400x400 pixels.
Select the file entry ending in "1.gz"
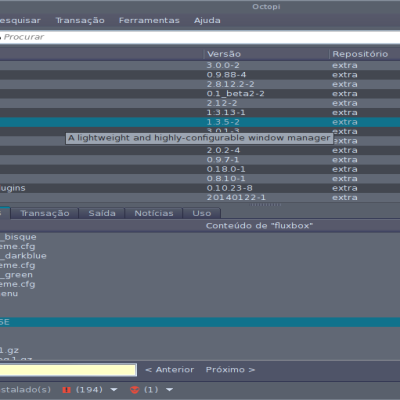[x=9, y=350]
